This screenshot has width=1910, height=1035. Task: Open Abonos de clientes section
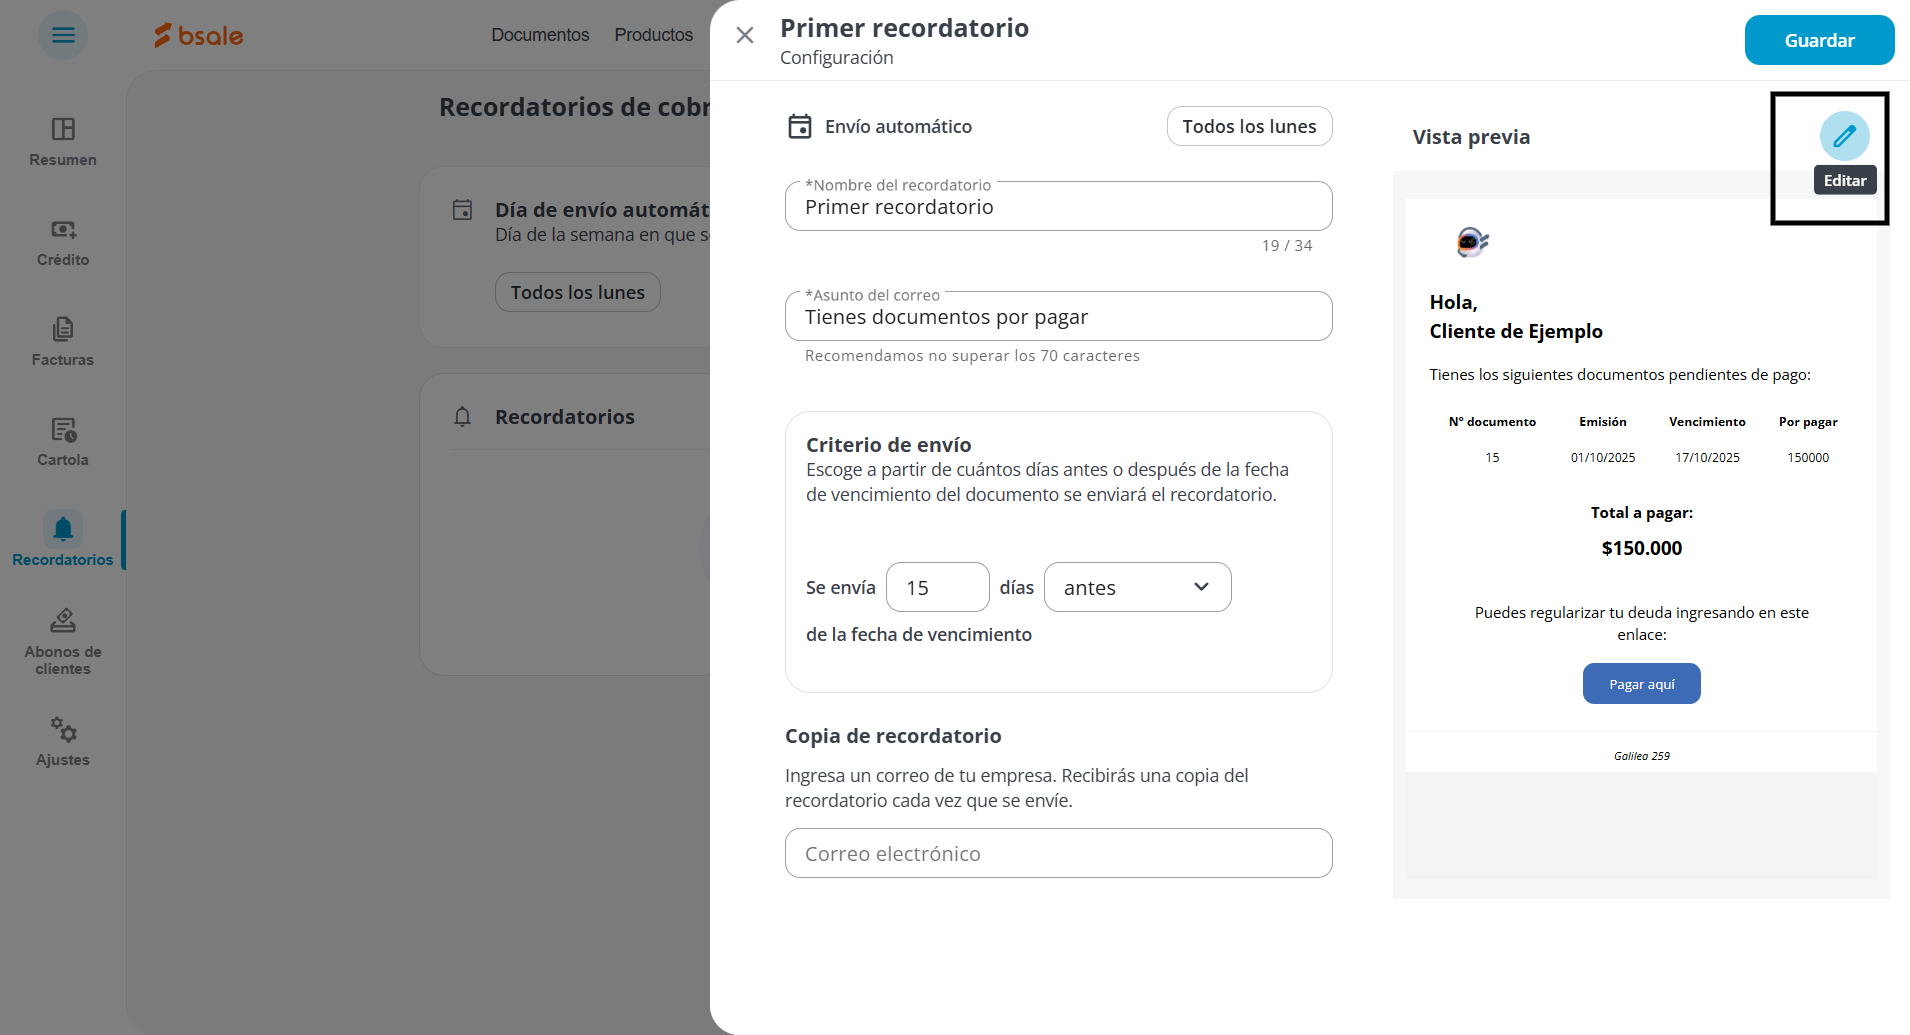[63, 642]
